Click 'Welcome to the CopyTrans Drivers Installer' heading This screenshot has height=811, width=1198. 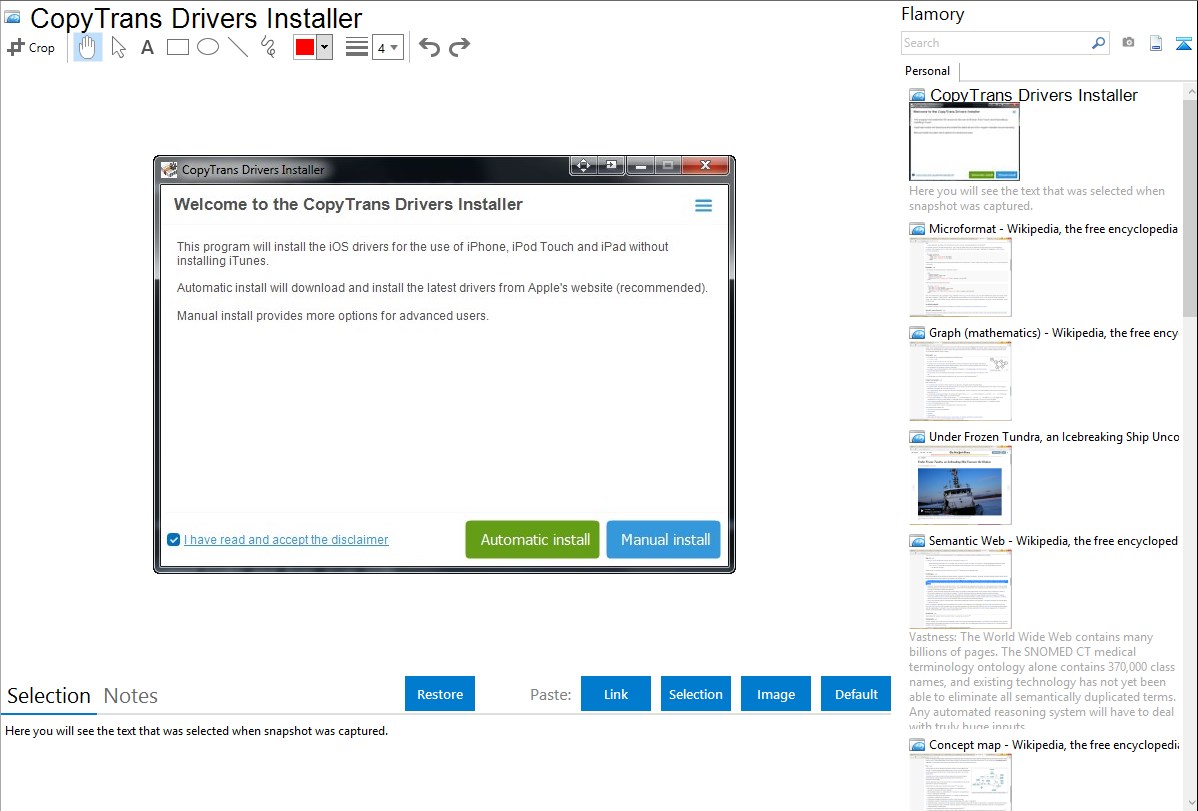(x=348, y=205)
